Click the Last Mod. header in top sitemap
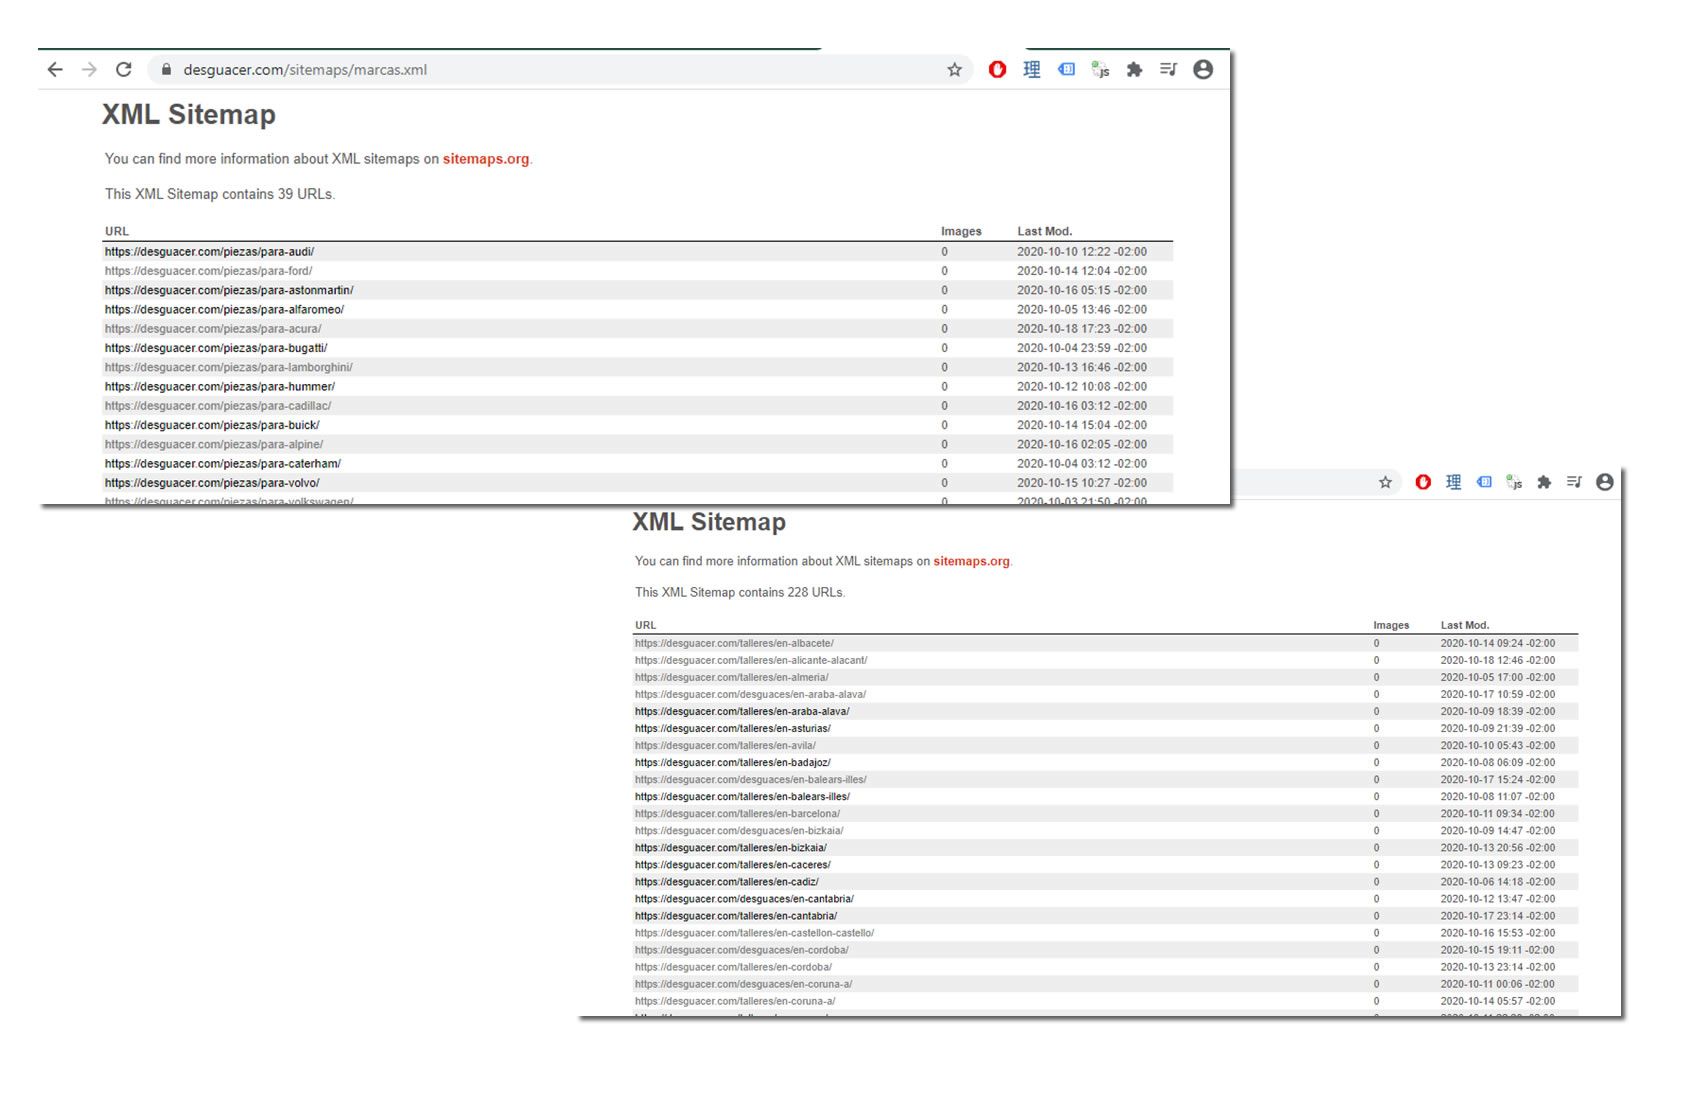This screenshot has width=1699, height=1104. coord(1045,231)
